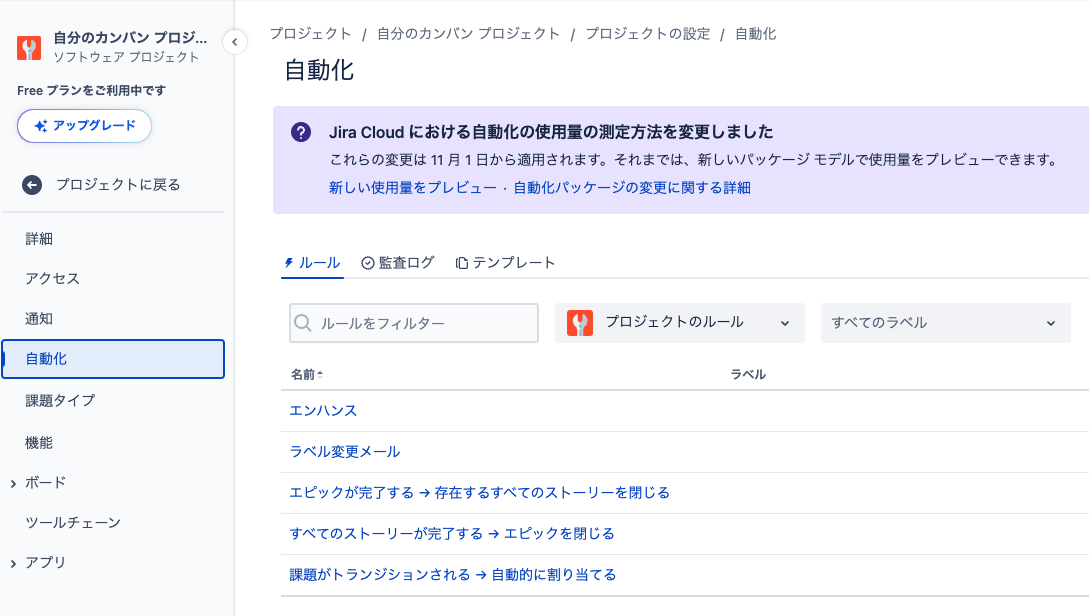Click the search magnifier icon in filter
1089x616 pixels.
click(304, 323)
